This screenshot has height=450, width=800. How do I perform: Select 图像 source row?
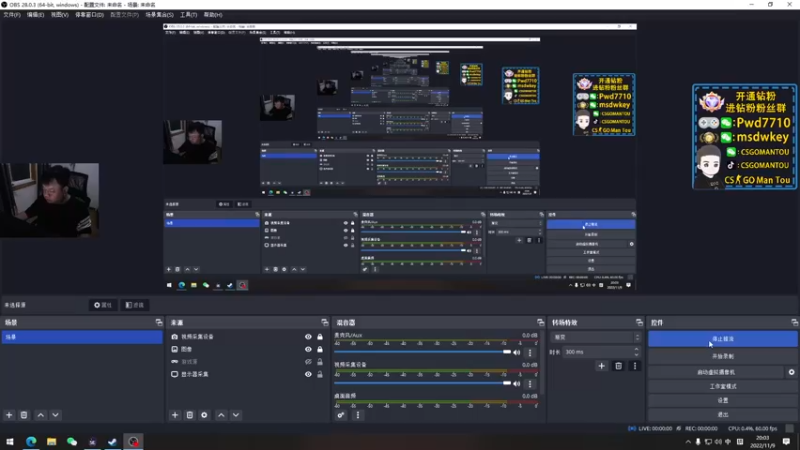[x=247, y=349]
